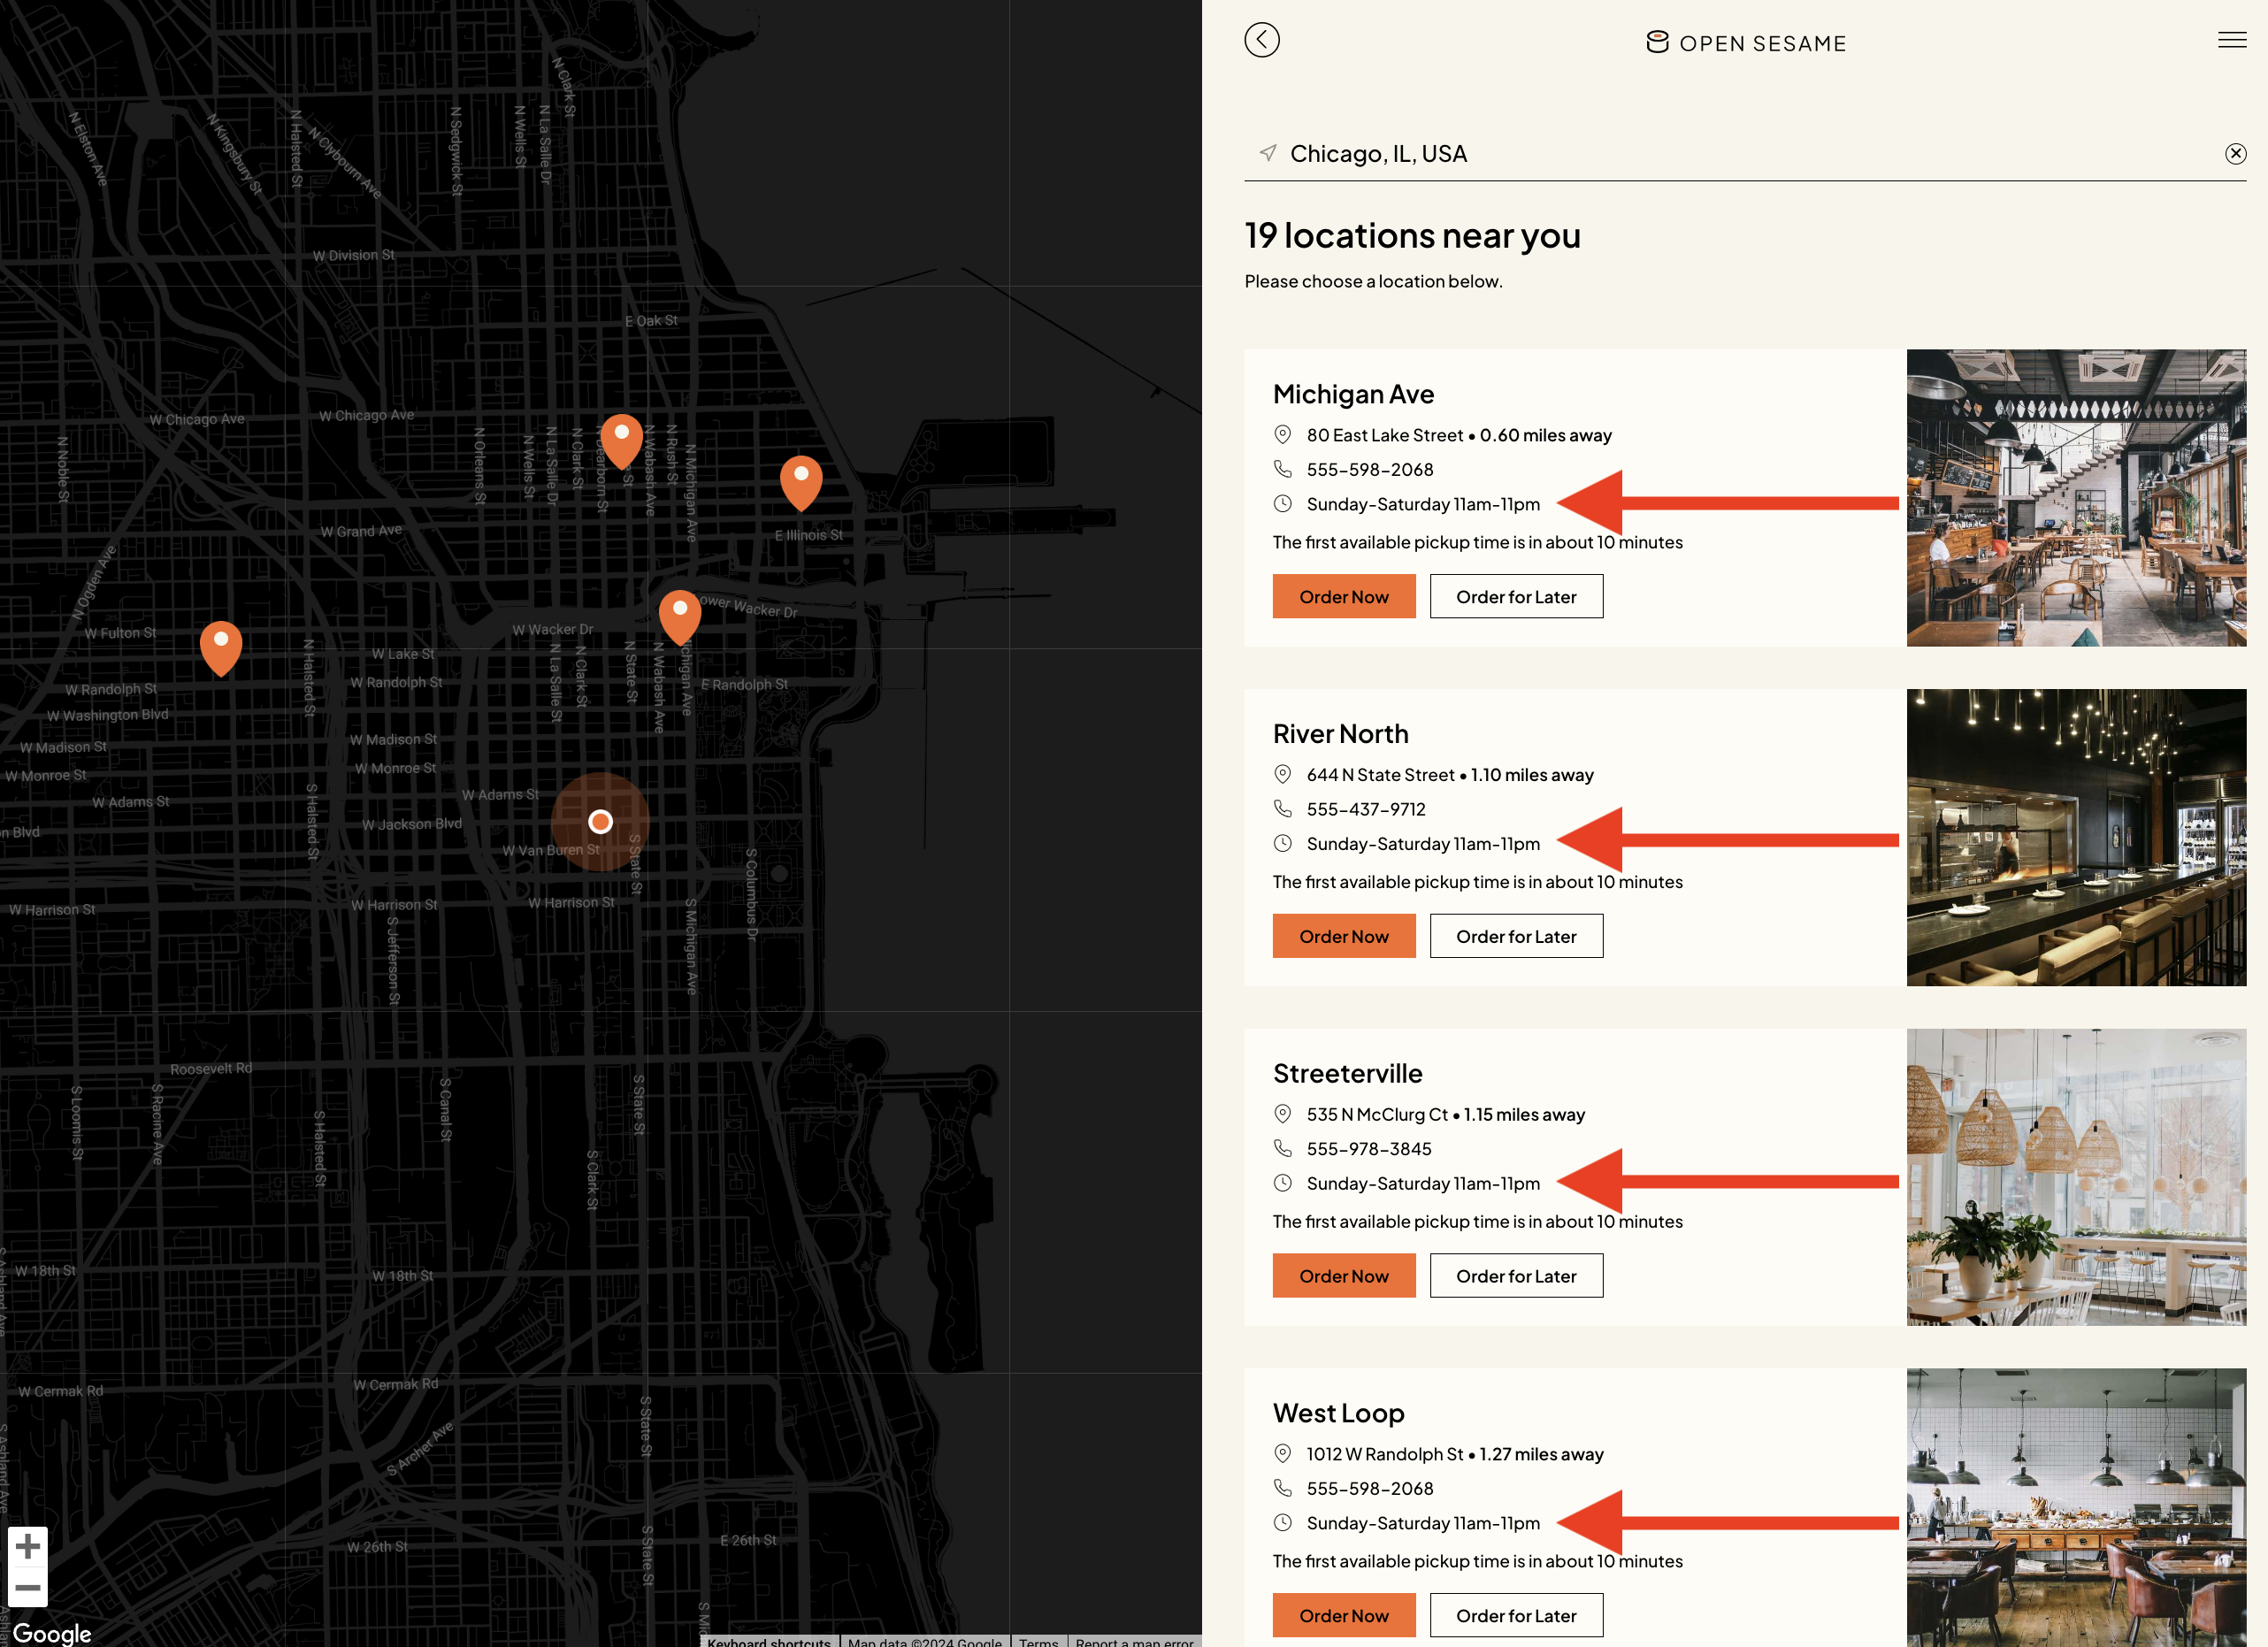Click the clock icon in Streeterville card
The image size is (2268, 1647).
(x=1281, y=1182)
